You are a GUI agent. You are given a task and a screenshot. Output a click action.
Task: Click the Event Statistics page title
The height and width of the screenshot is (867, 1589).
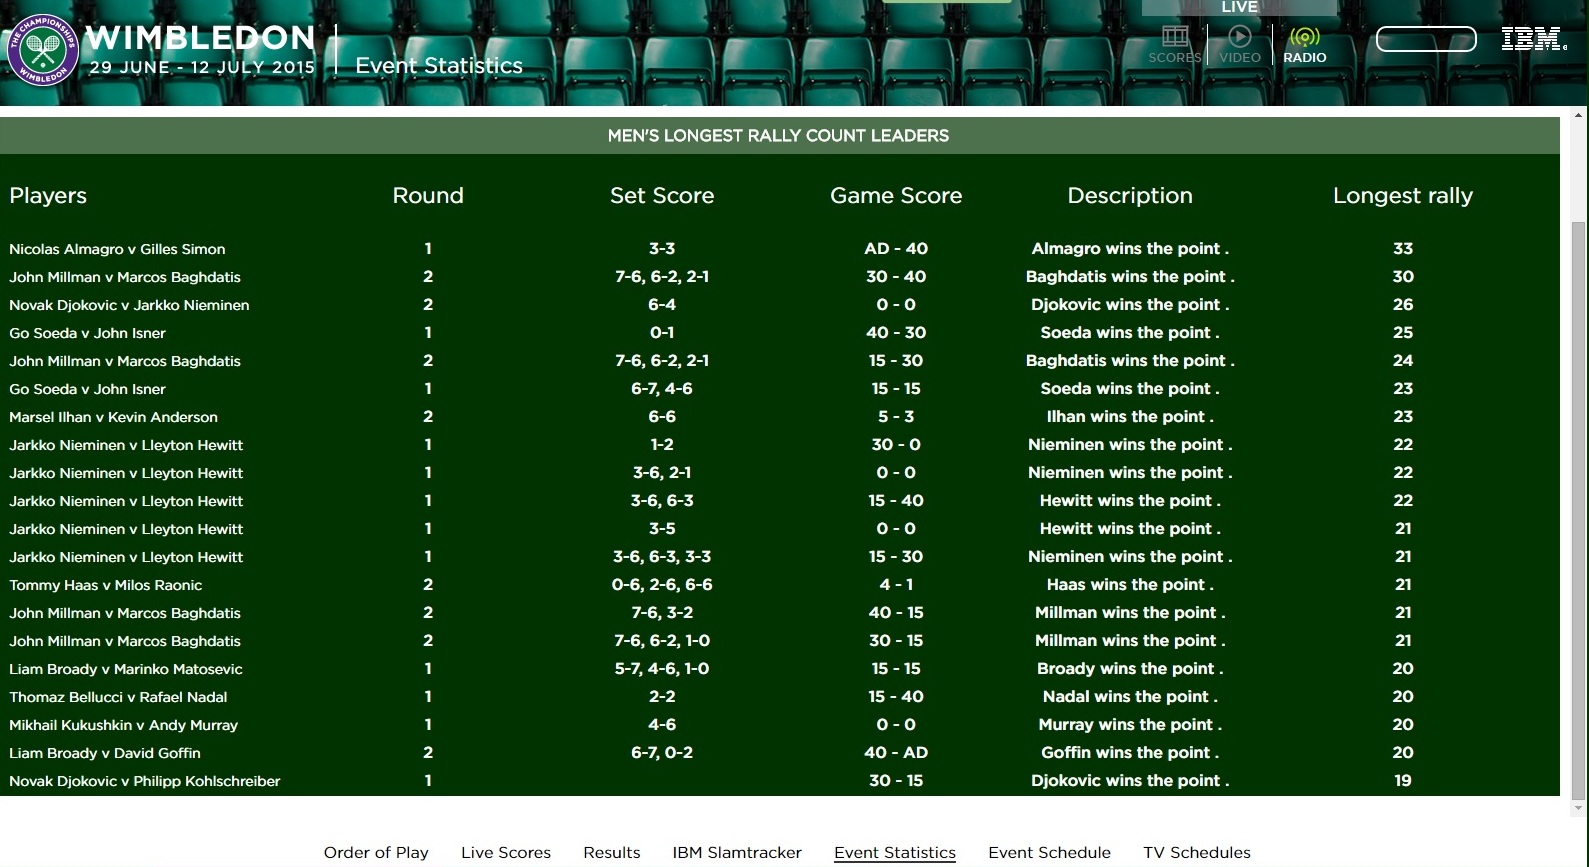point(439,66)
